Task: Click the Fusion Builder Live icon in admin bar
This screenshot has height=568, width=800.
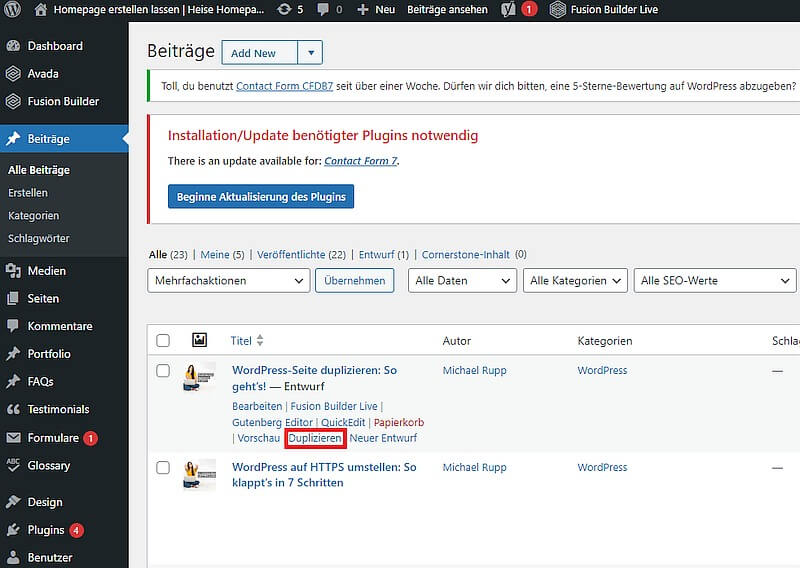Action: [558, 9]
